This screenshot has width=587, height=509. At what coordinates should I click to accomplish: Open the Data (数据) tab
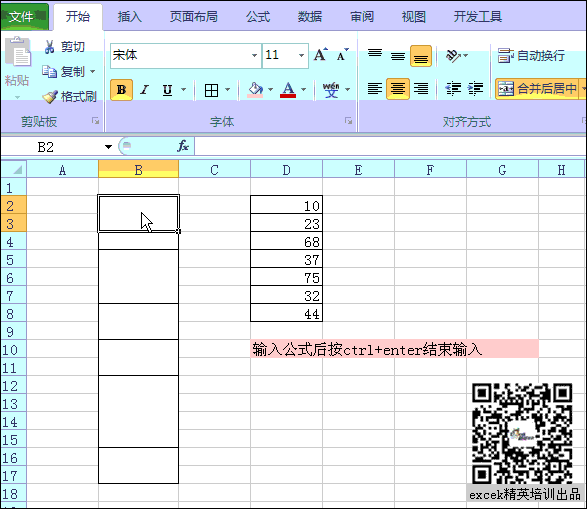[310, 16]
